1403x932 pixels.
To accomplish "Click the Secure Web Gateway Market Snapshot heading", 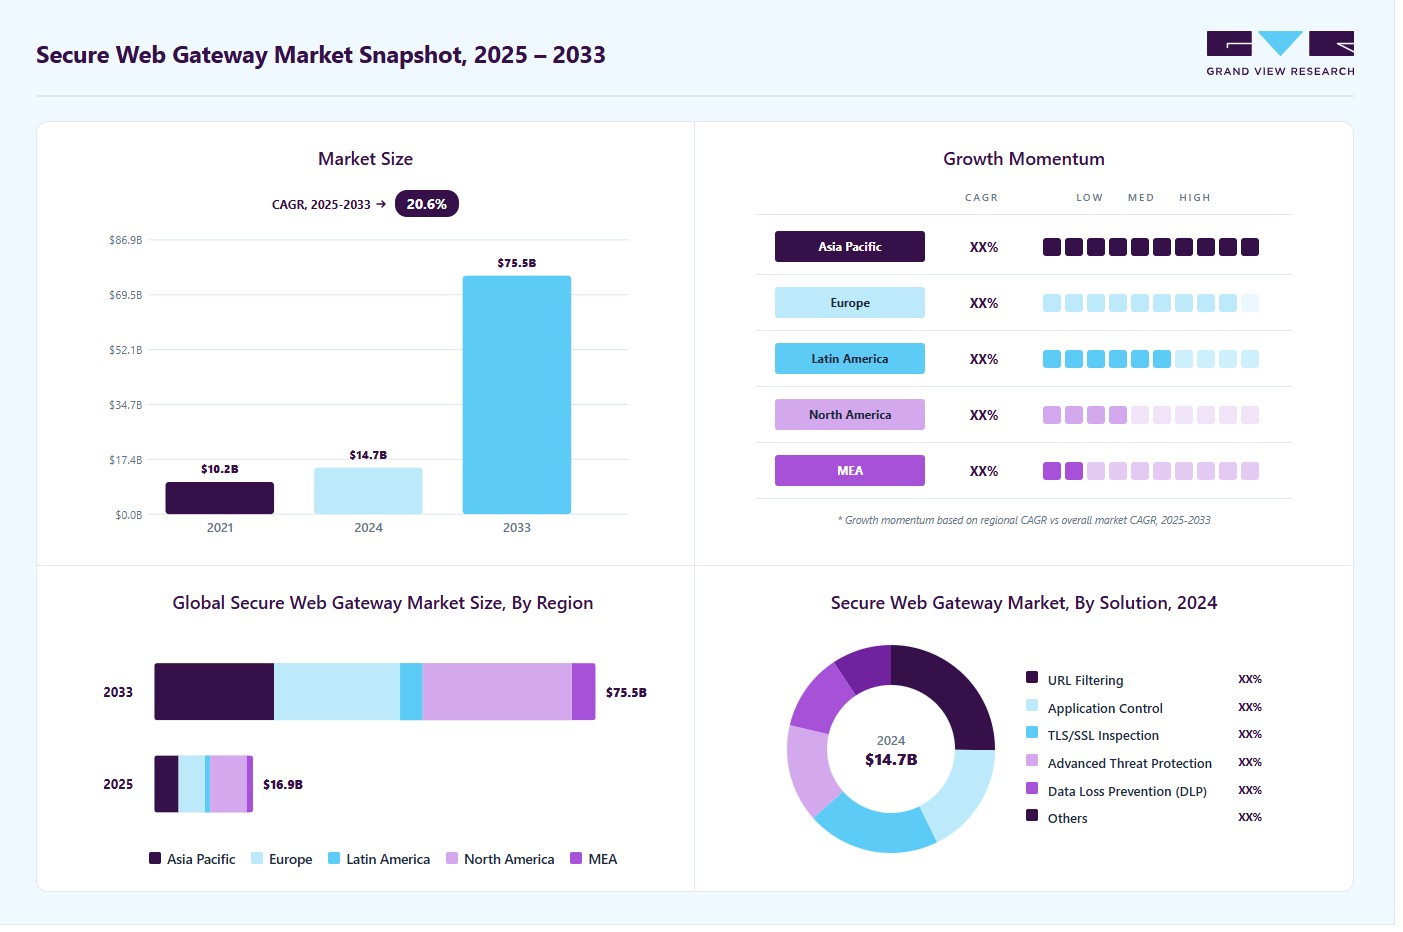I will (321, 55).
